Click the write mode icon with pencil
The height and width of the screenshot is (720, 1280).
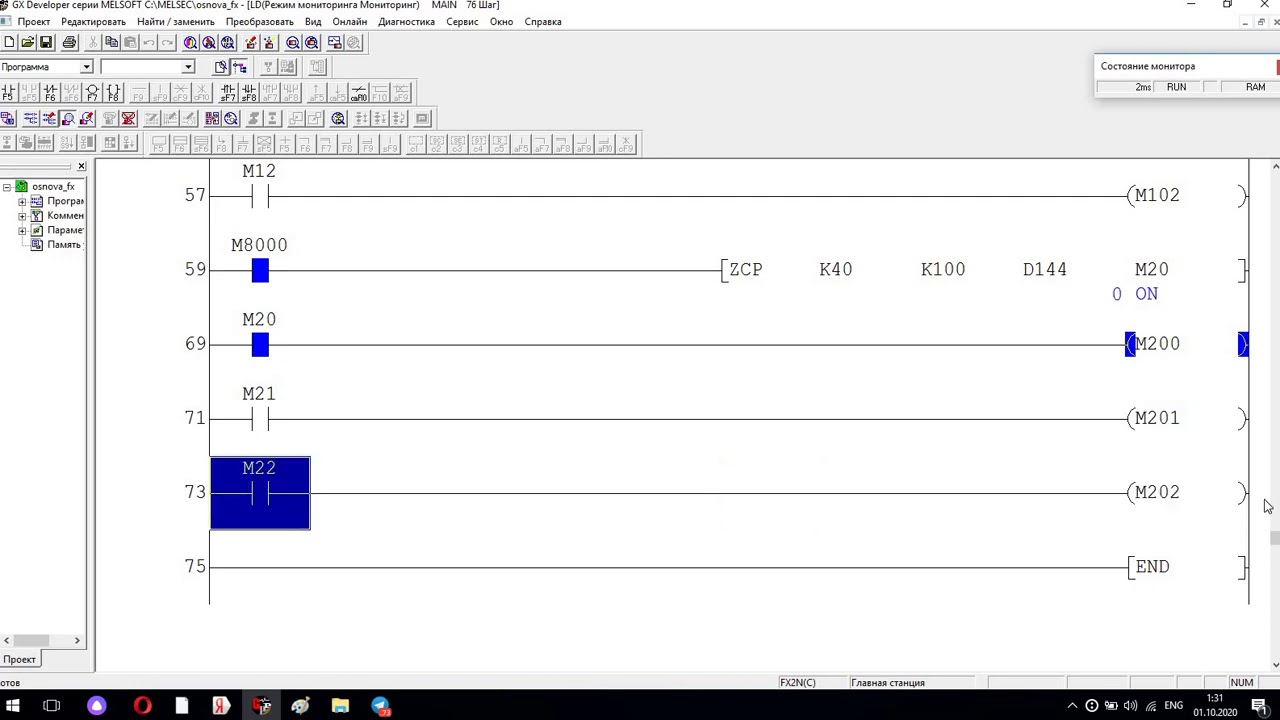coord(49,118)
